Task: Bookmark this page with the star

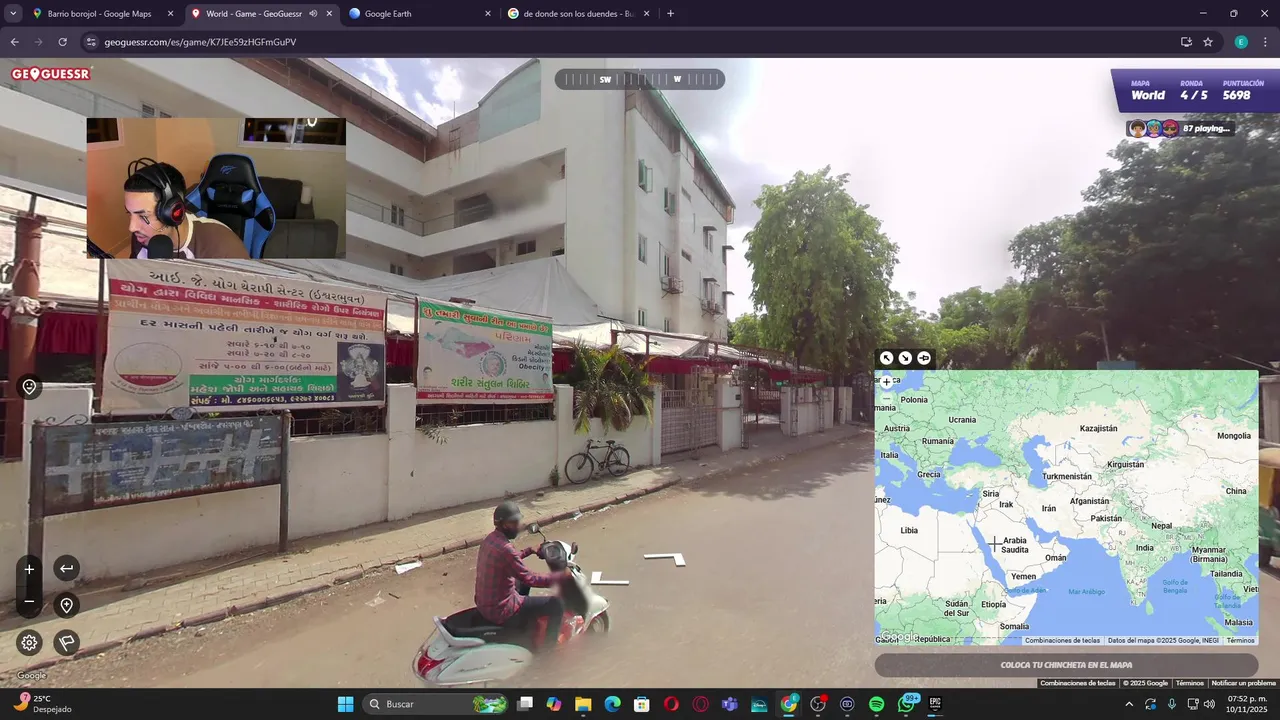Action: [1208, 42]
